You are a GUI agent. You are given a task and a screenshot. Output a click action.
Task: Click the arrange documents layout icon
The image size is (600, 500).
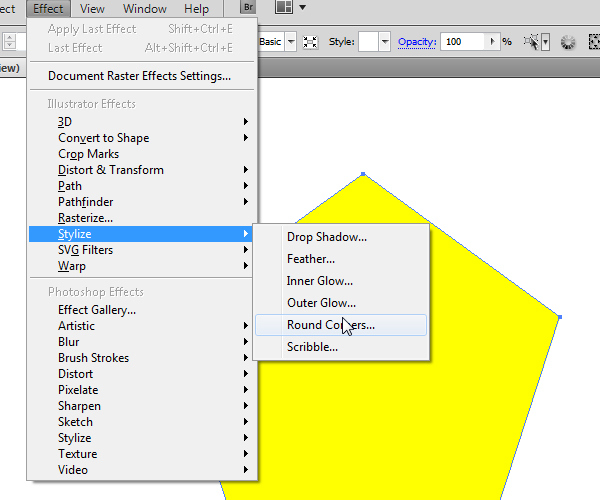284,7
